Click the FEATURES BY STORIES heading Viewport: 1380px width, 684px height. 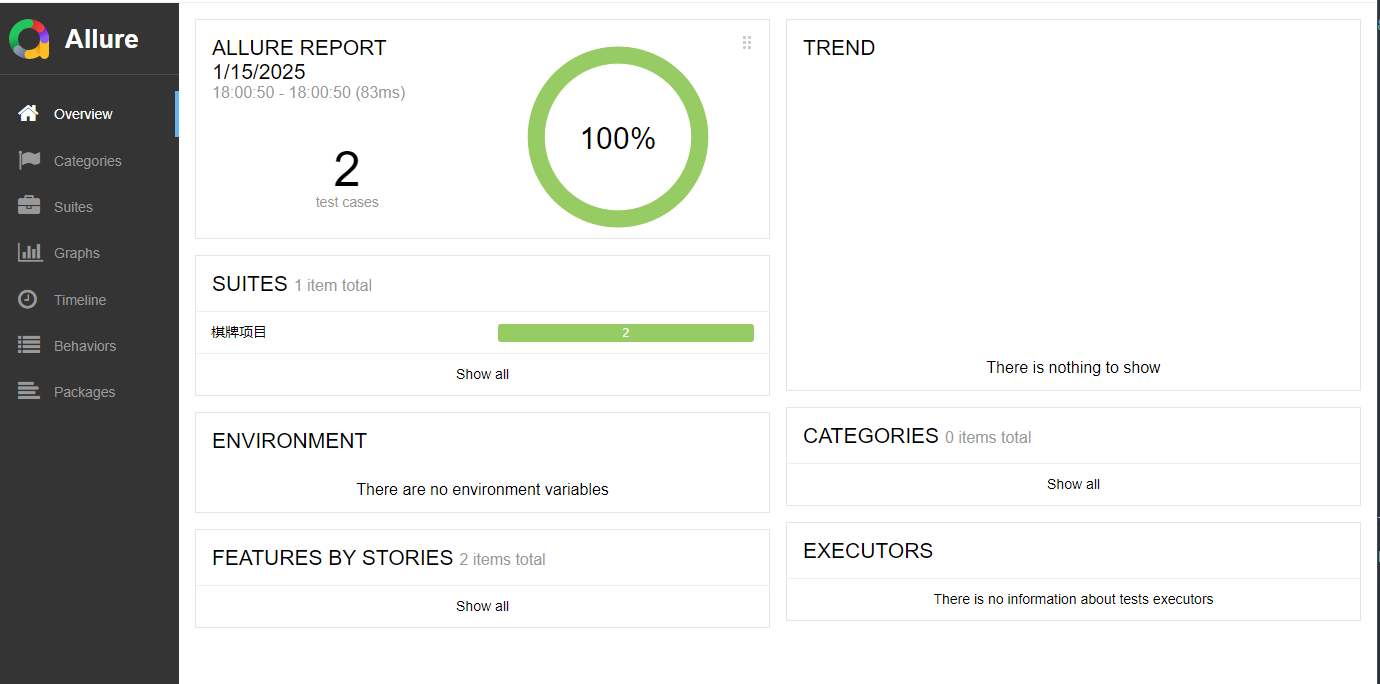pyautogui.click(x=333, y=558)
